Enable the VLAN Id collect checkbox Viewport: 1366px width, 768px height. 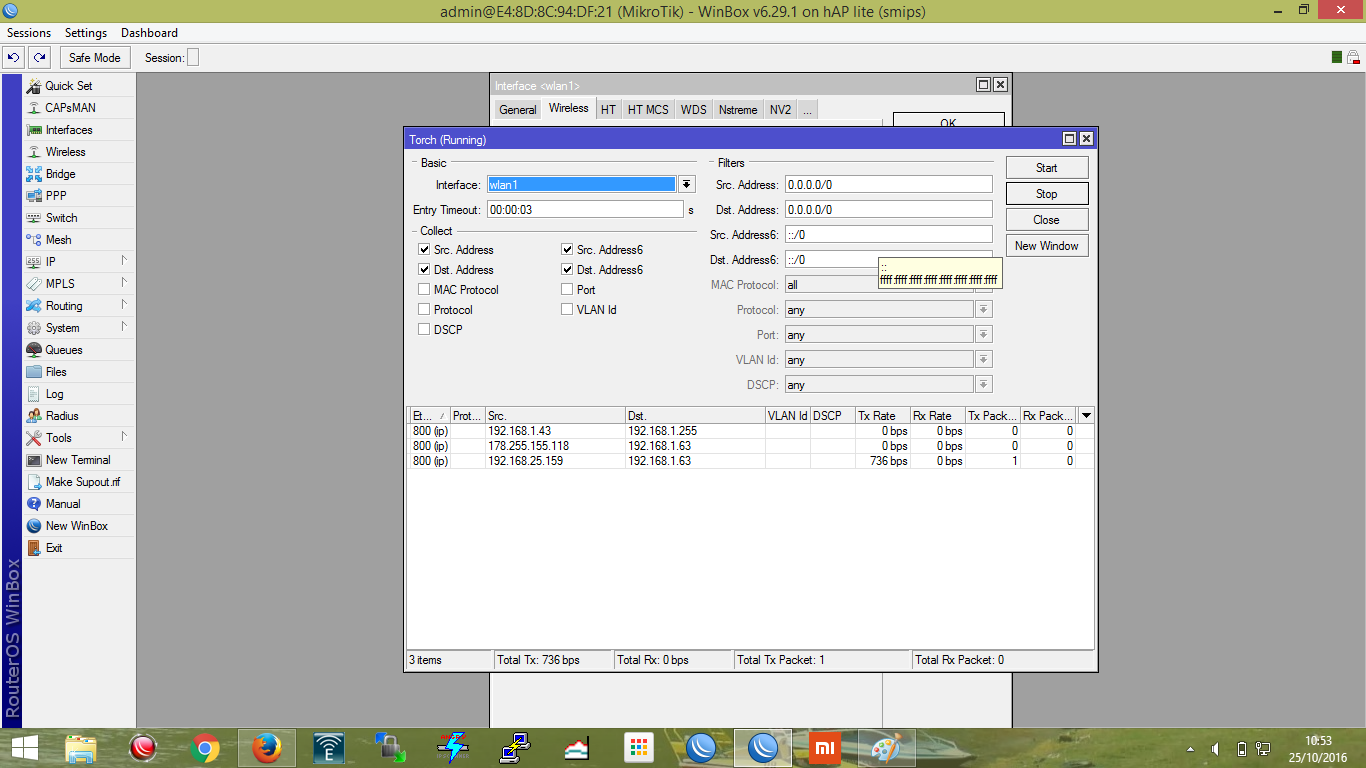click(x=567, y=310)
